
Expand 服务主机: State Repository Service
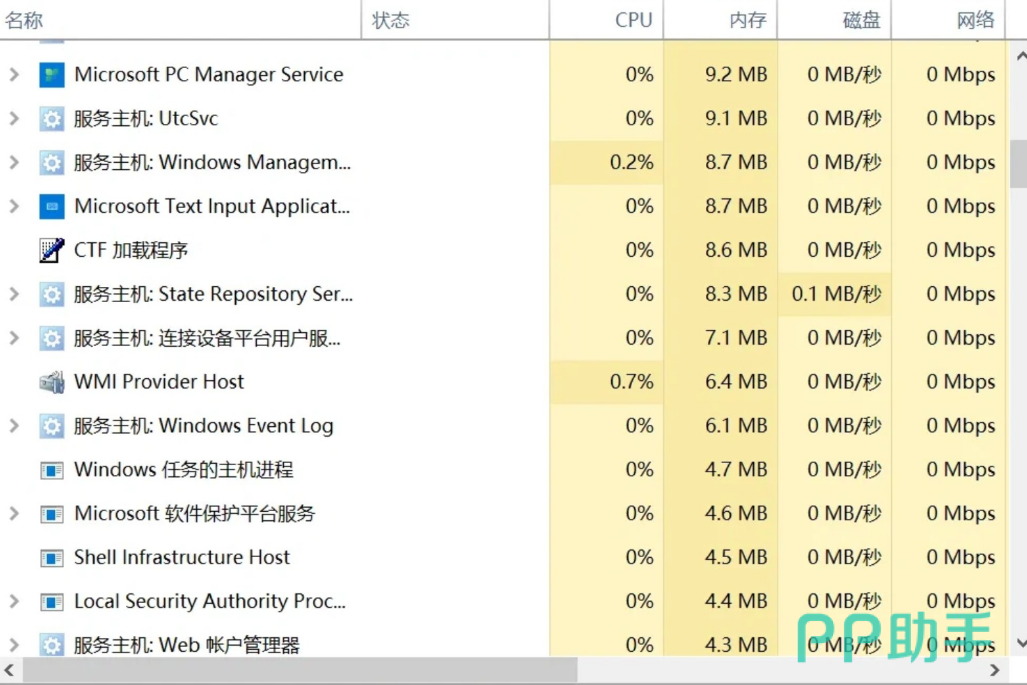coord(14,294)
